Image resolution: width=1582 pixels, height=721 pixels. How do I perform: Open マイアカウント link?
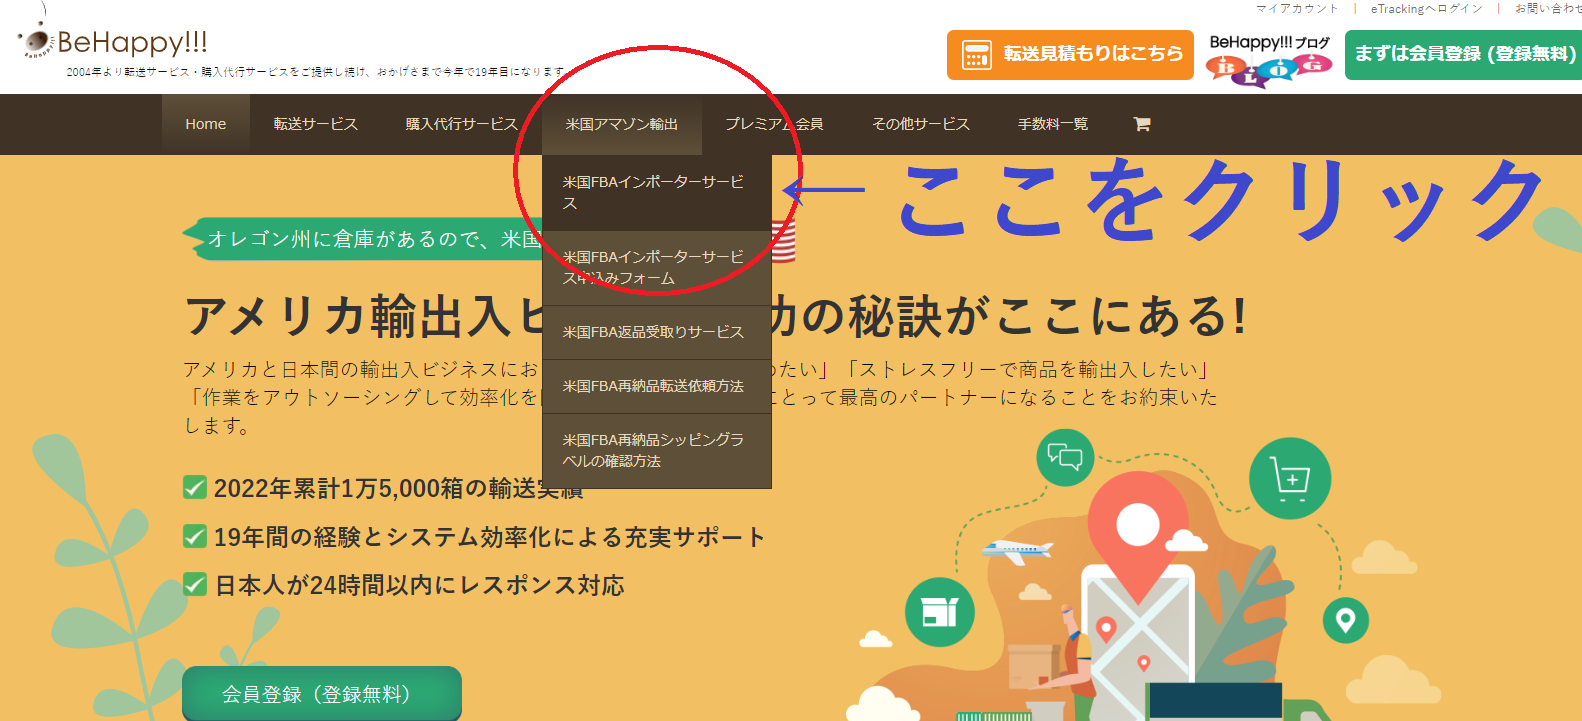click(1297, 8)
